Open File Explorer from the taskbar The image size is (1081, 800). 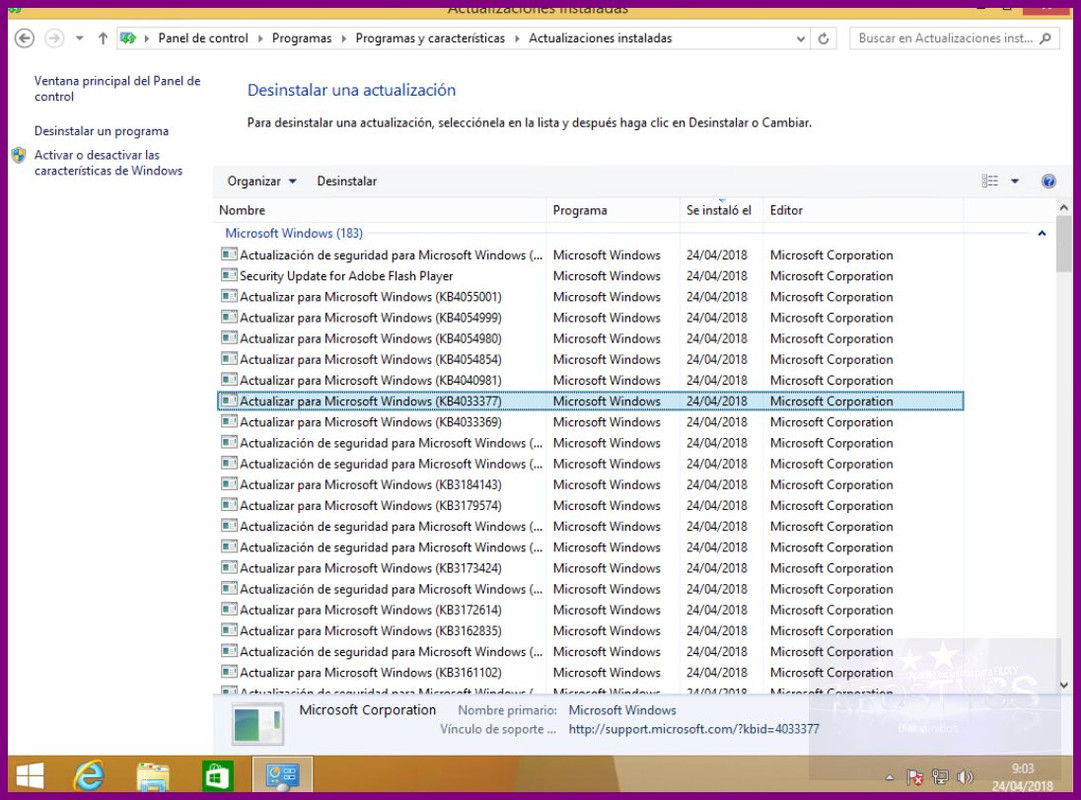pyautogui.click(x=153, y=777)
